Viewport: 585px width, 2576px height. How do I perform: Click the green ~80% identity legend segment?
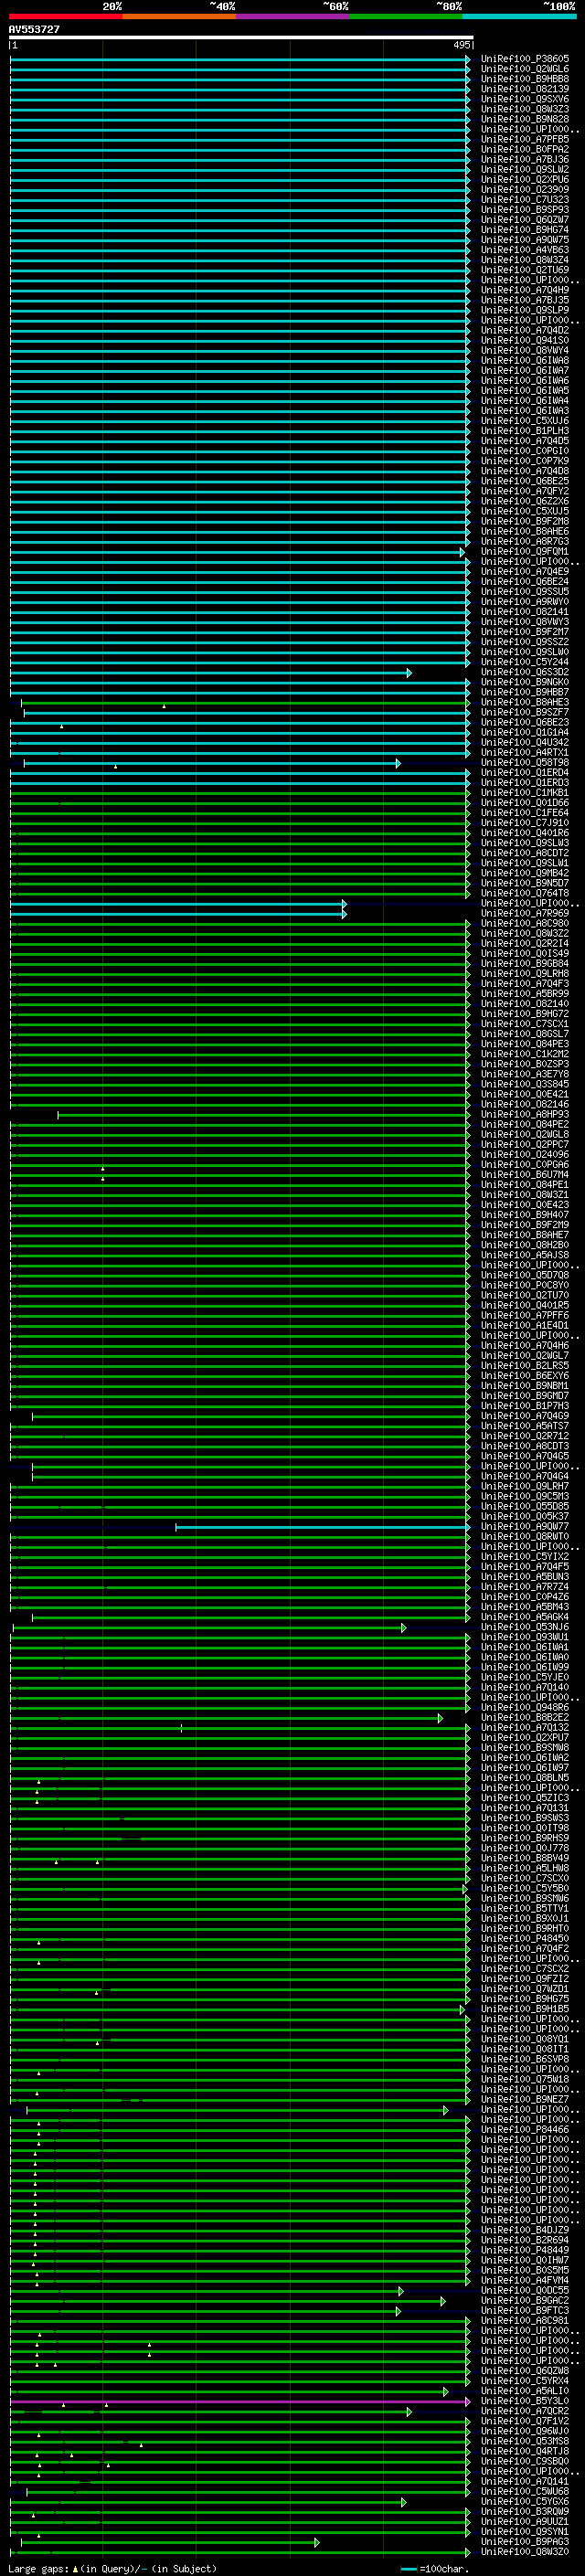pyautogui.click(x=406, y=16)
